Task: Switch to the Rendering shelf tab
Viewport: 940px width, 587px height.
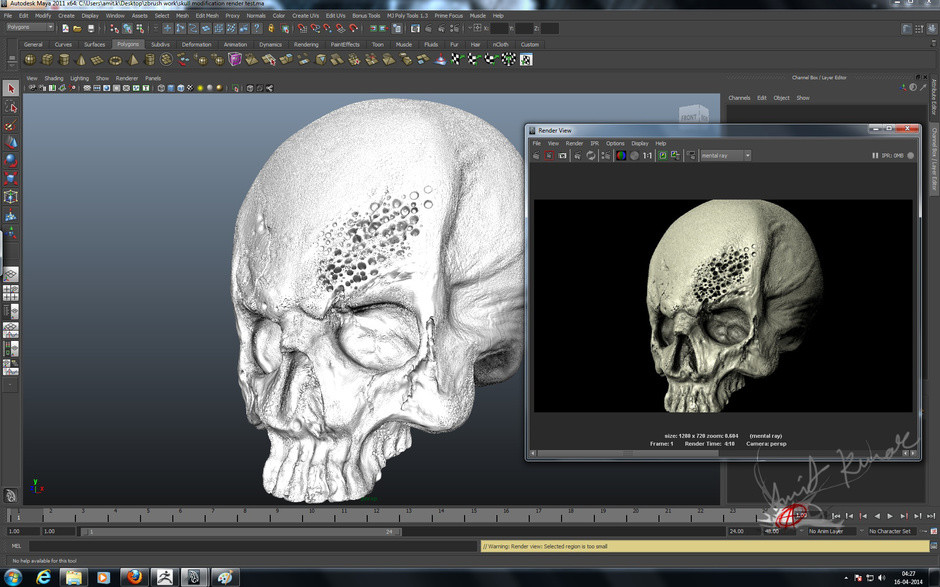Action: click(306, 44)
